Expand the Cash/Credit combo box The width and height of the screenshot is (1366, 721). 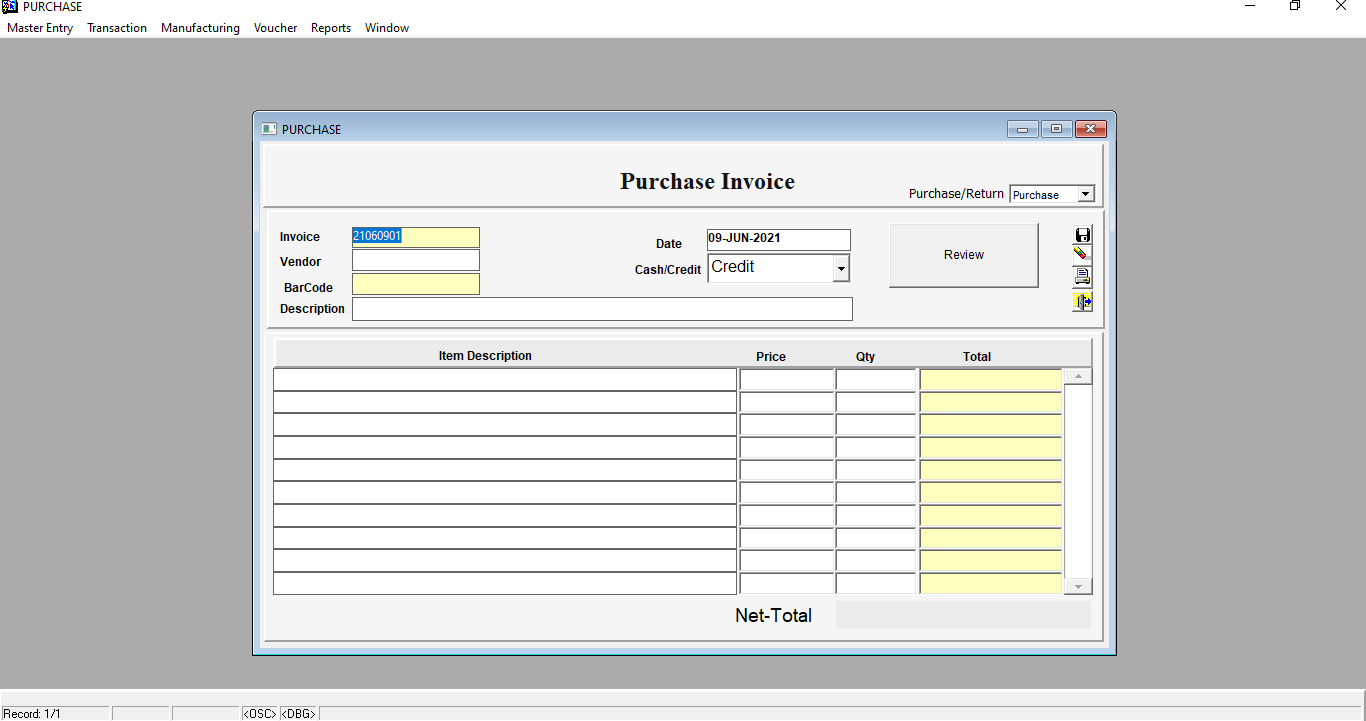coord(841,268)
